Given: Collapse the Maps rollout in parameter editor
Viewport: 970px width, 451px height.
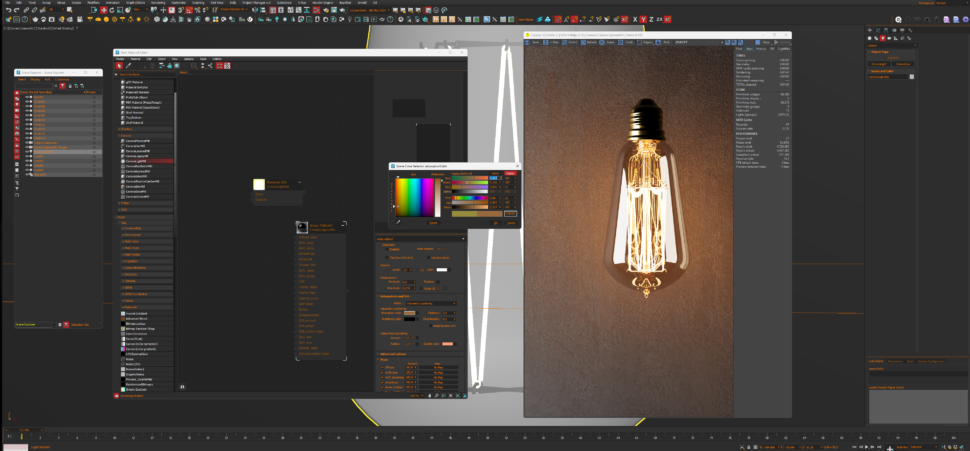Looking at the screenshot, I should click(x=384, y=359).
